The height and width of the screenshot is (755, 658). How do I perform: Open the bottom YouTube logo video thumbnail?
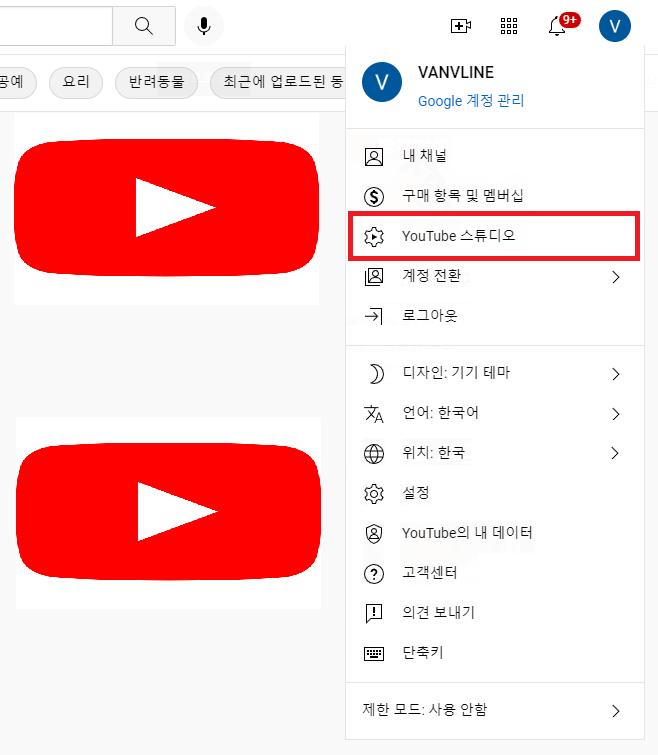tap(168, 512)
